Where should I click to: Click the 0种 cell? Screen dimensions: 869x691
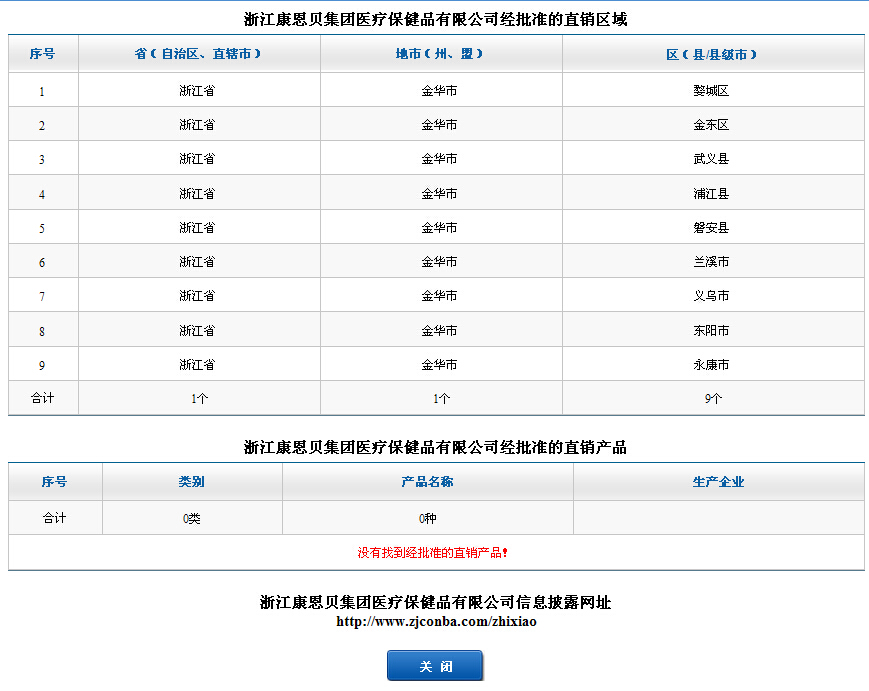click(427, 519)
